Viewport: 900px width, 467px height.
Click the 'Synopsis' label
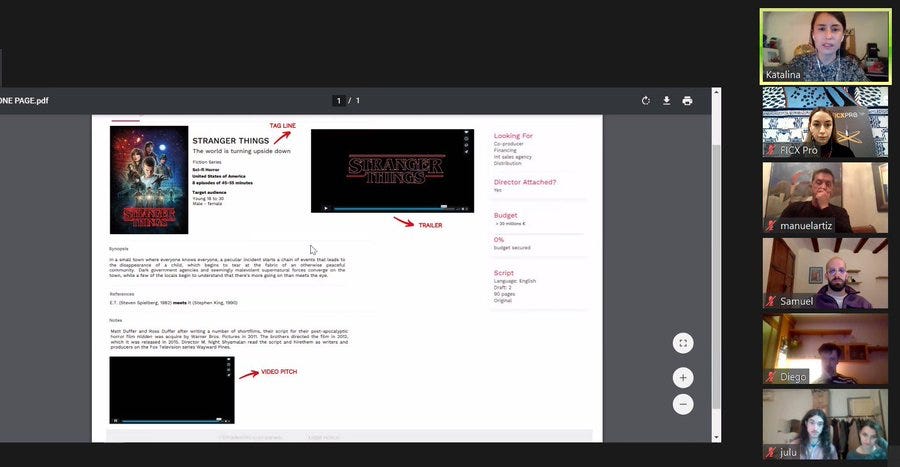pos(119,249)
